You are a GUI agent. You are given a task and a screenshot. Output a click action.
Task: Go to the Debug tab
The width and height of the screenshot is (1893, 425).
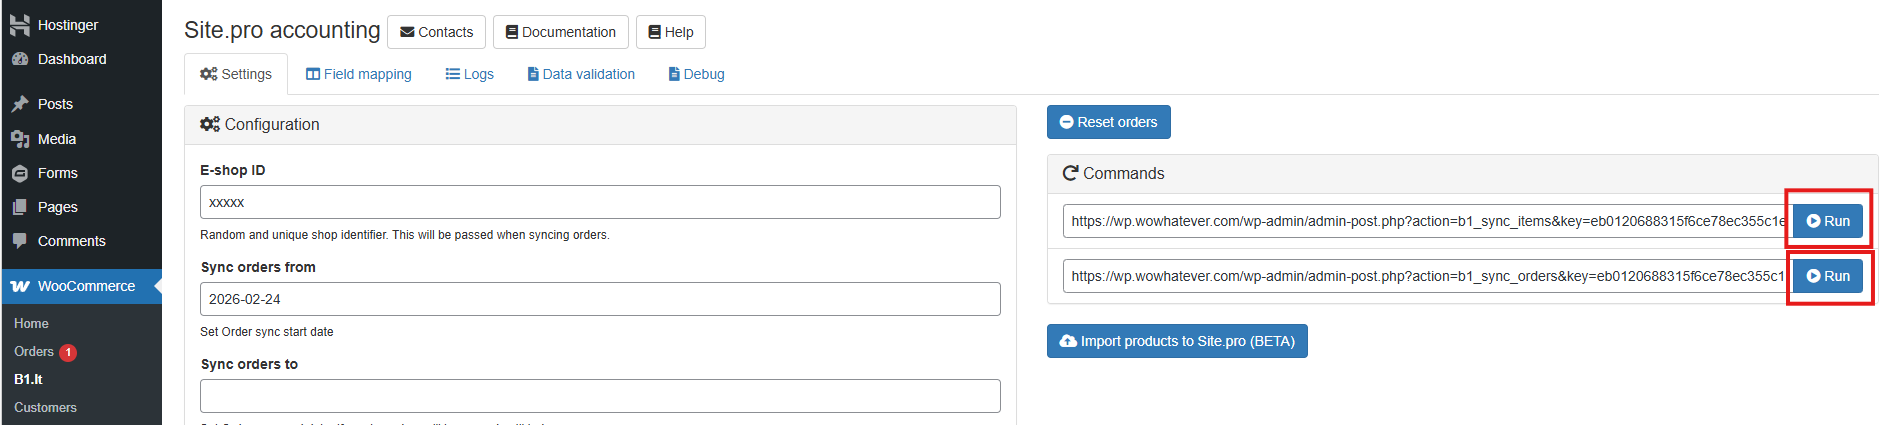[x=697, y=74]
